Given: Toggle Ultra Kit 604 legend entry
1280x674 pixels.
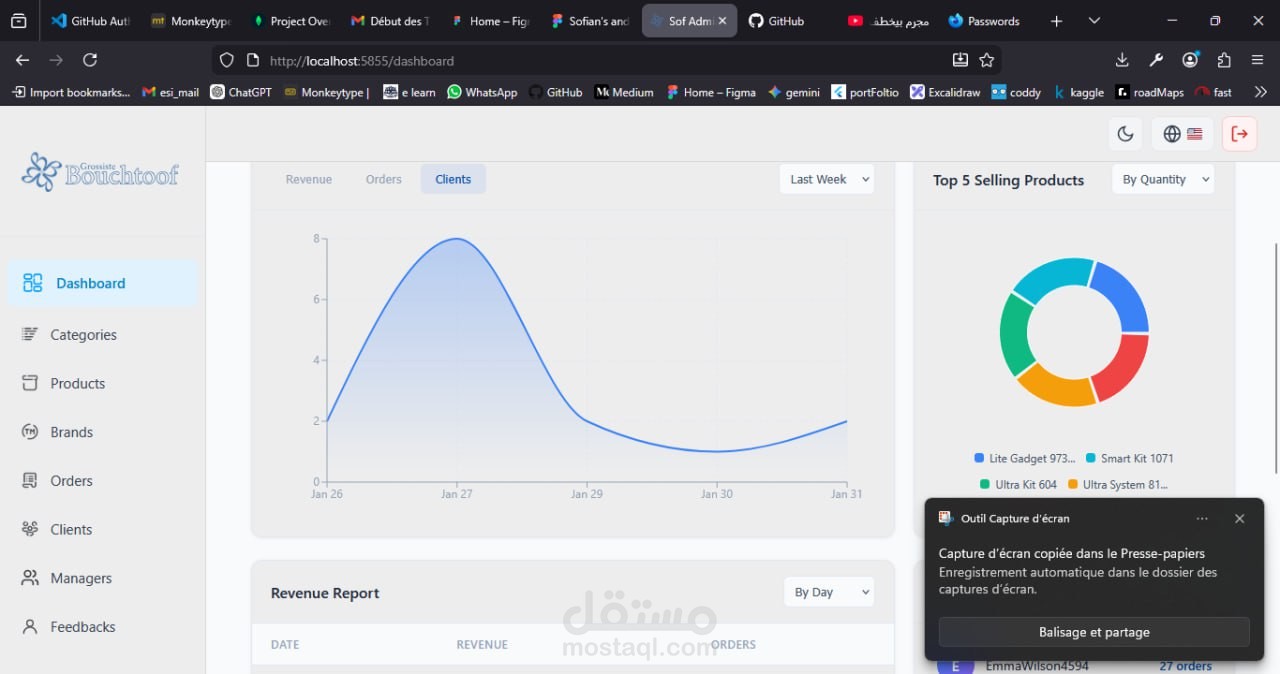Looking at the screenshot, I should (x=1018, y=484).
